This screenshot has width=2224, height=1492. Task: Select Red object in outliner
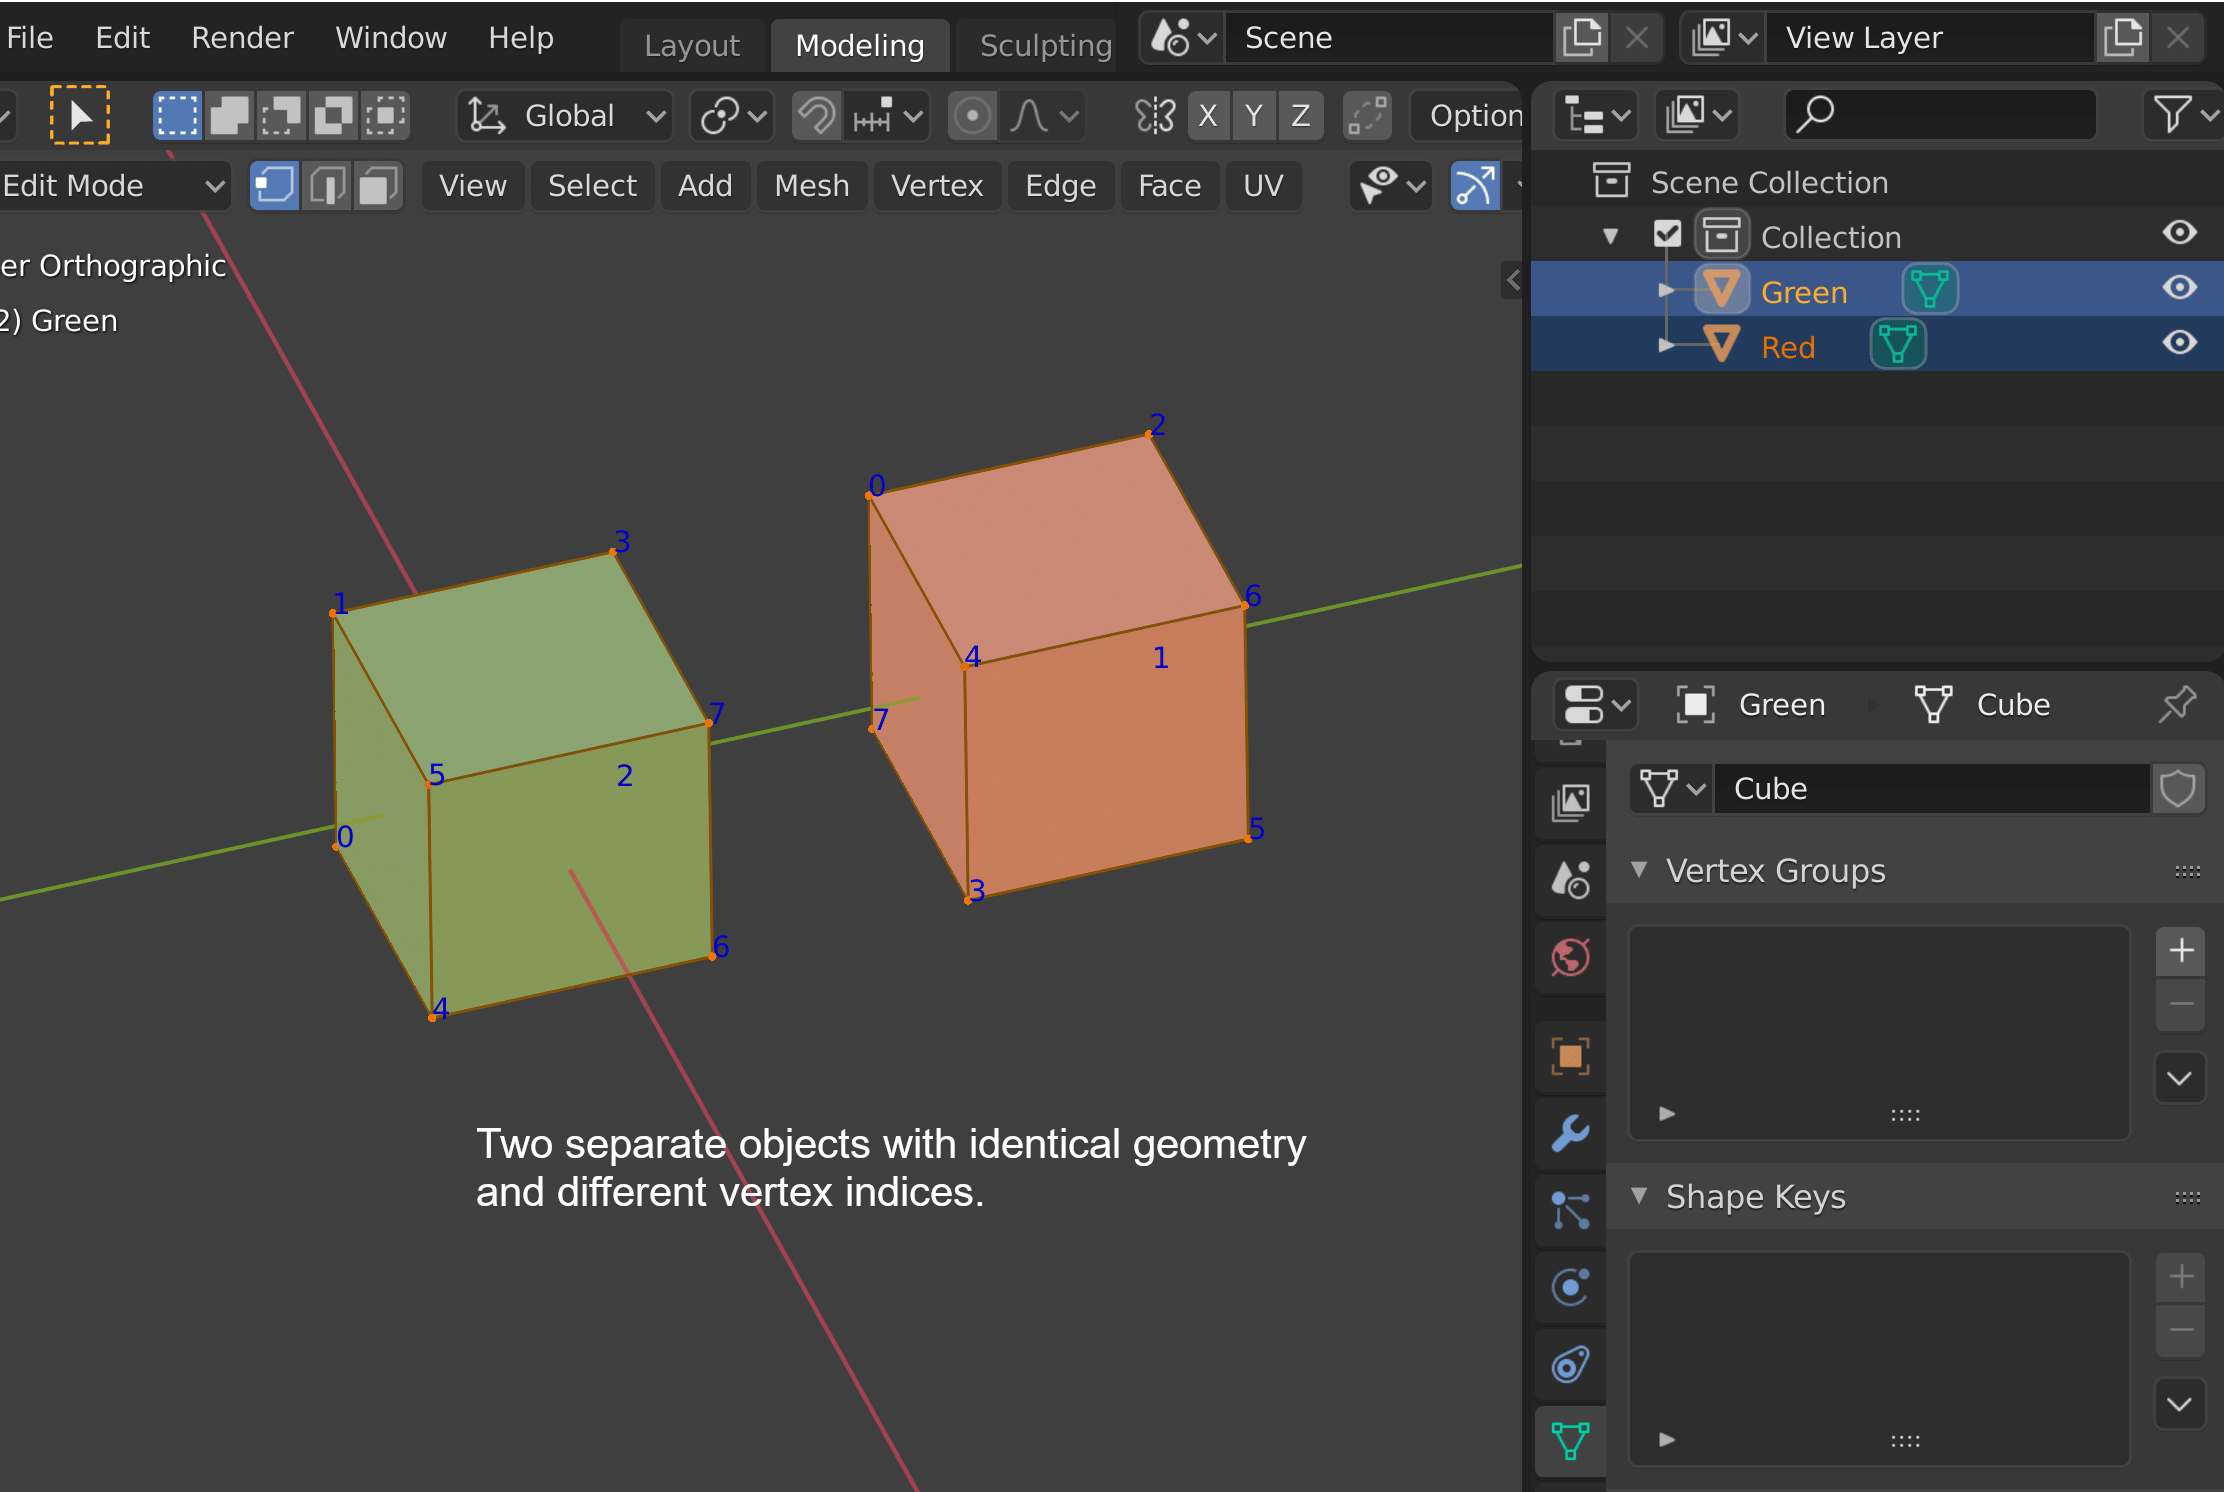point(1788,348)
